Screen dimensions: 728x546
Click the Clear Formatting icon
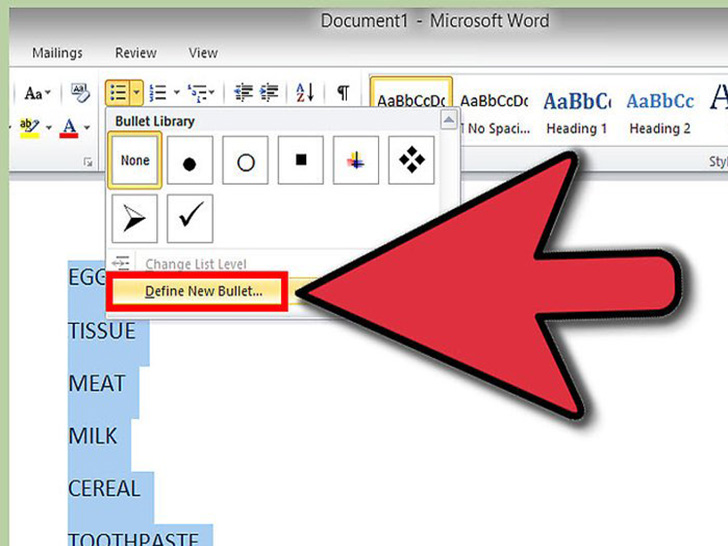(80, 93)
